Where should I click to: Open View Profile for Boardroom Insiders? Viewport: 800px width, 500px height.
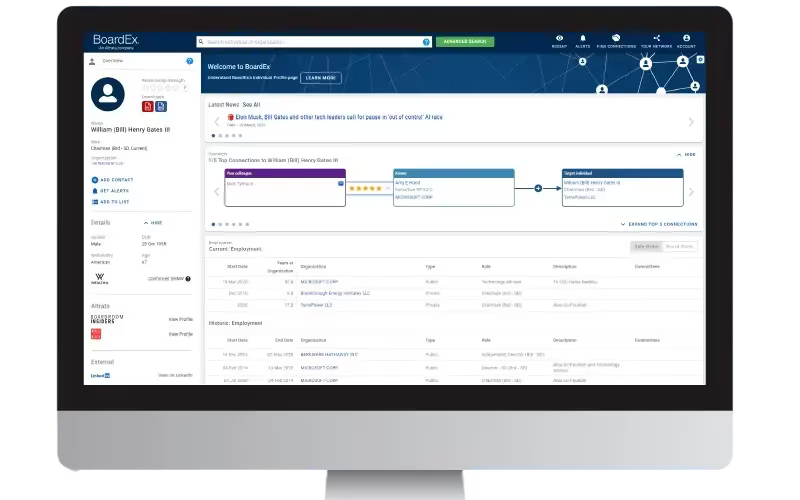[x=181, y=319]
